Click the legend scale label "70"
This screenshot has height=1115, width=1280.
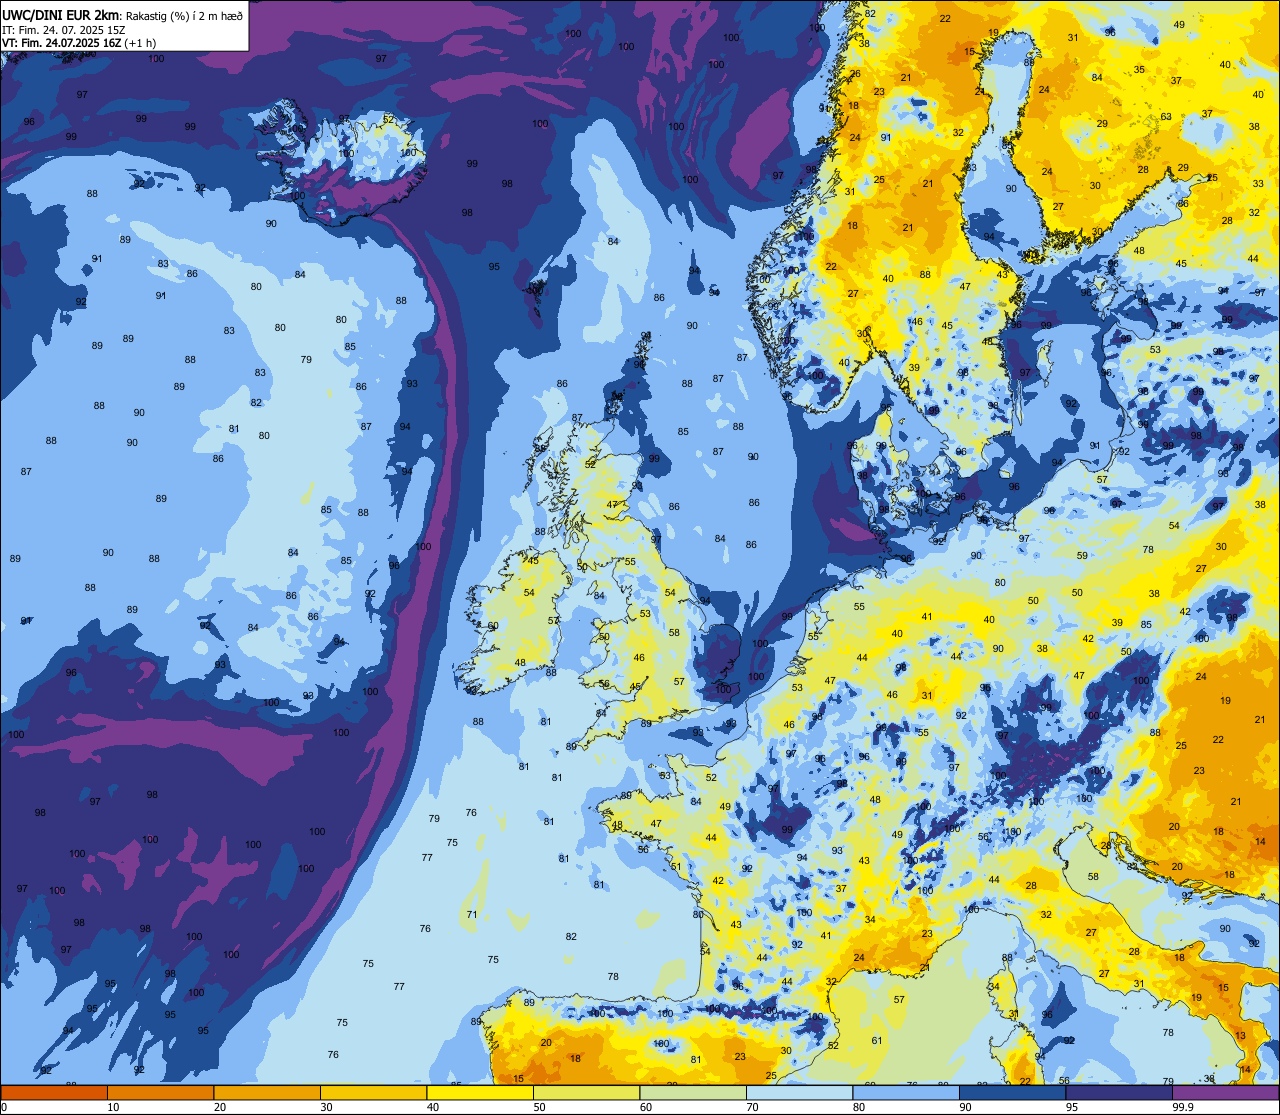click(x=752, y=1107)
